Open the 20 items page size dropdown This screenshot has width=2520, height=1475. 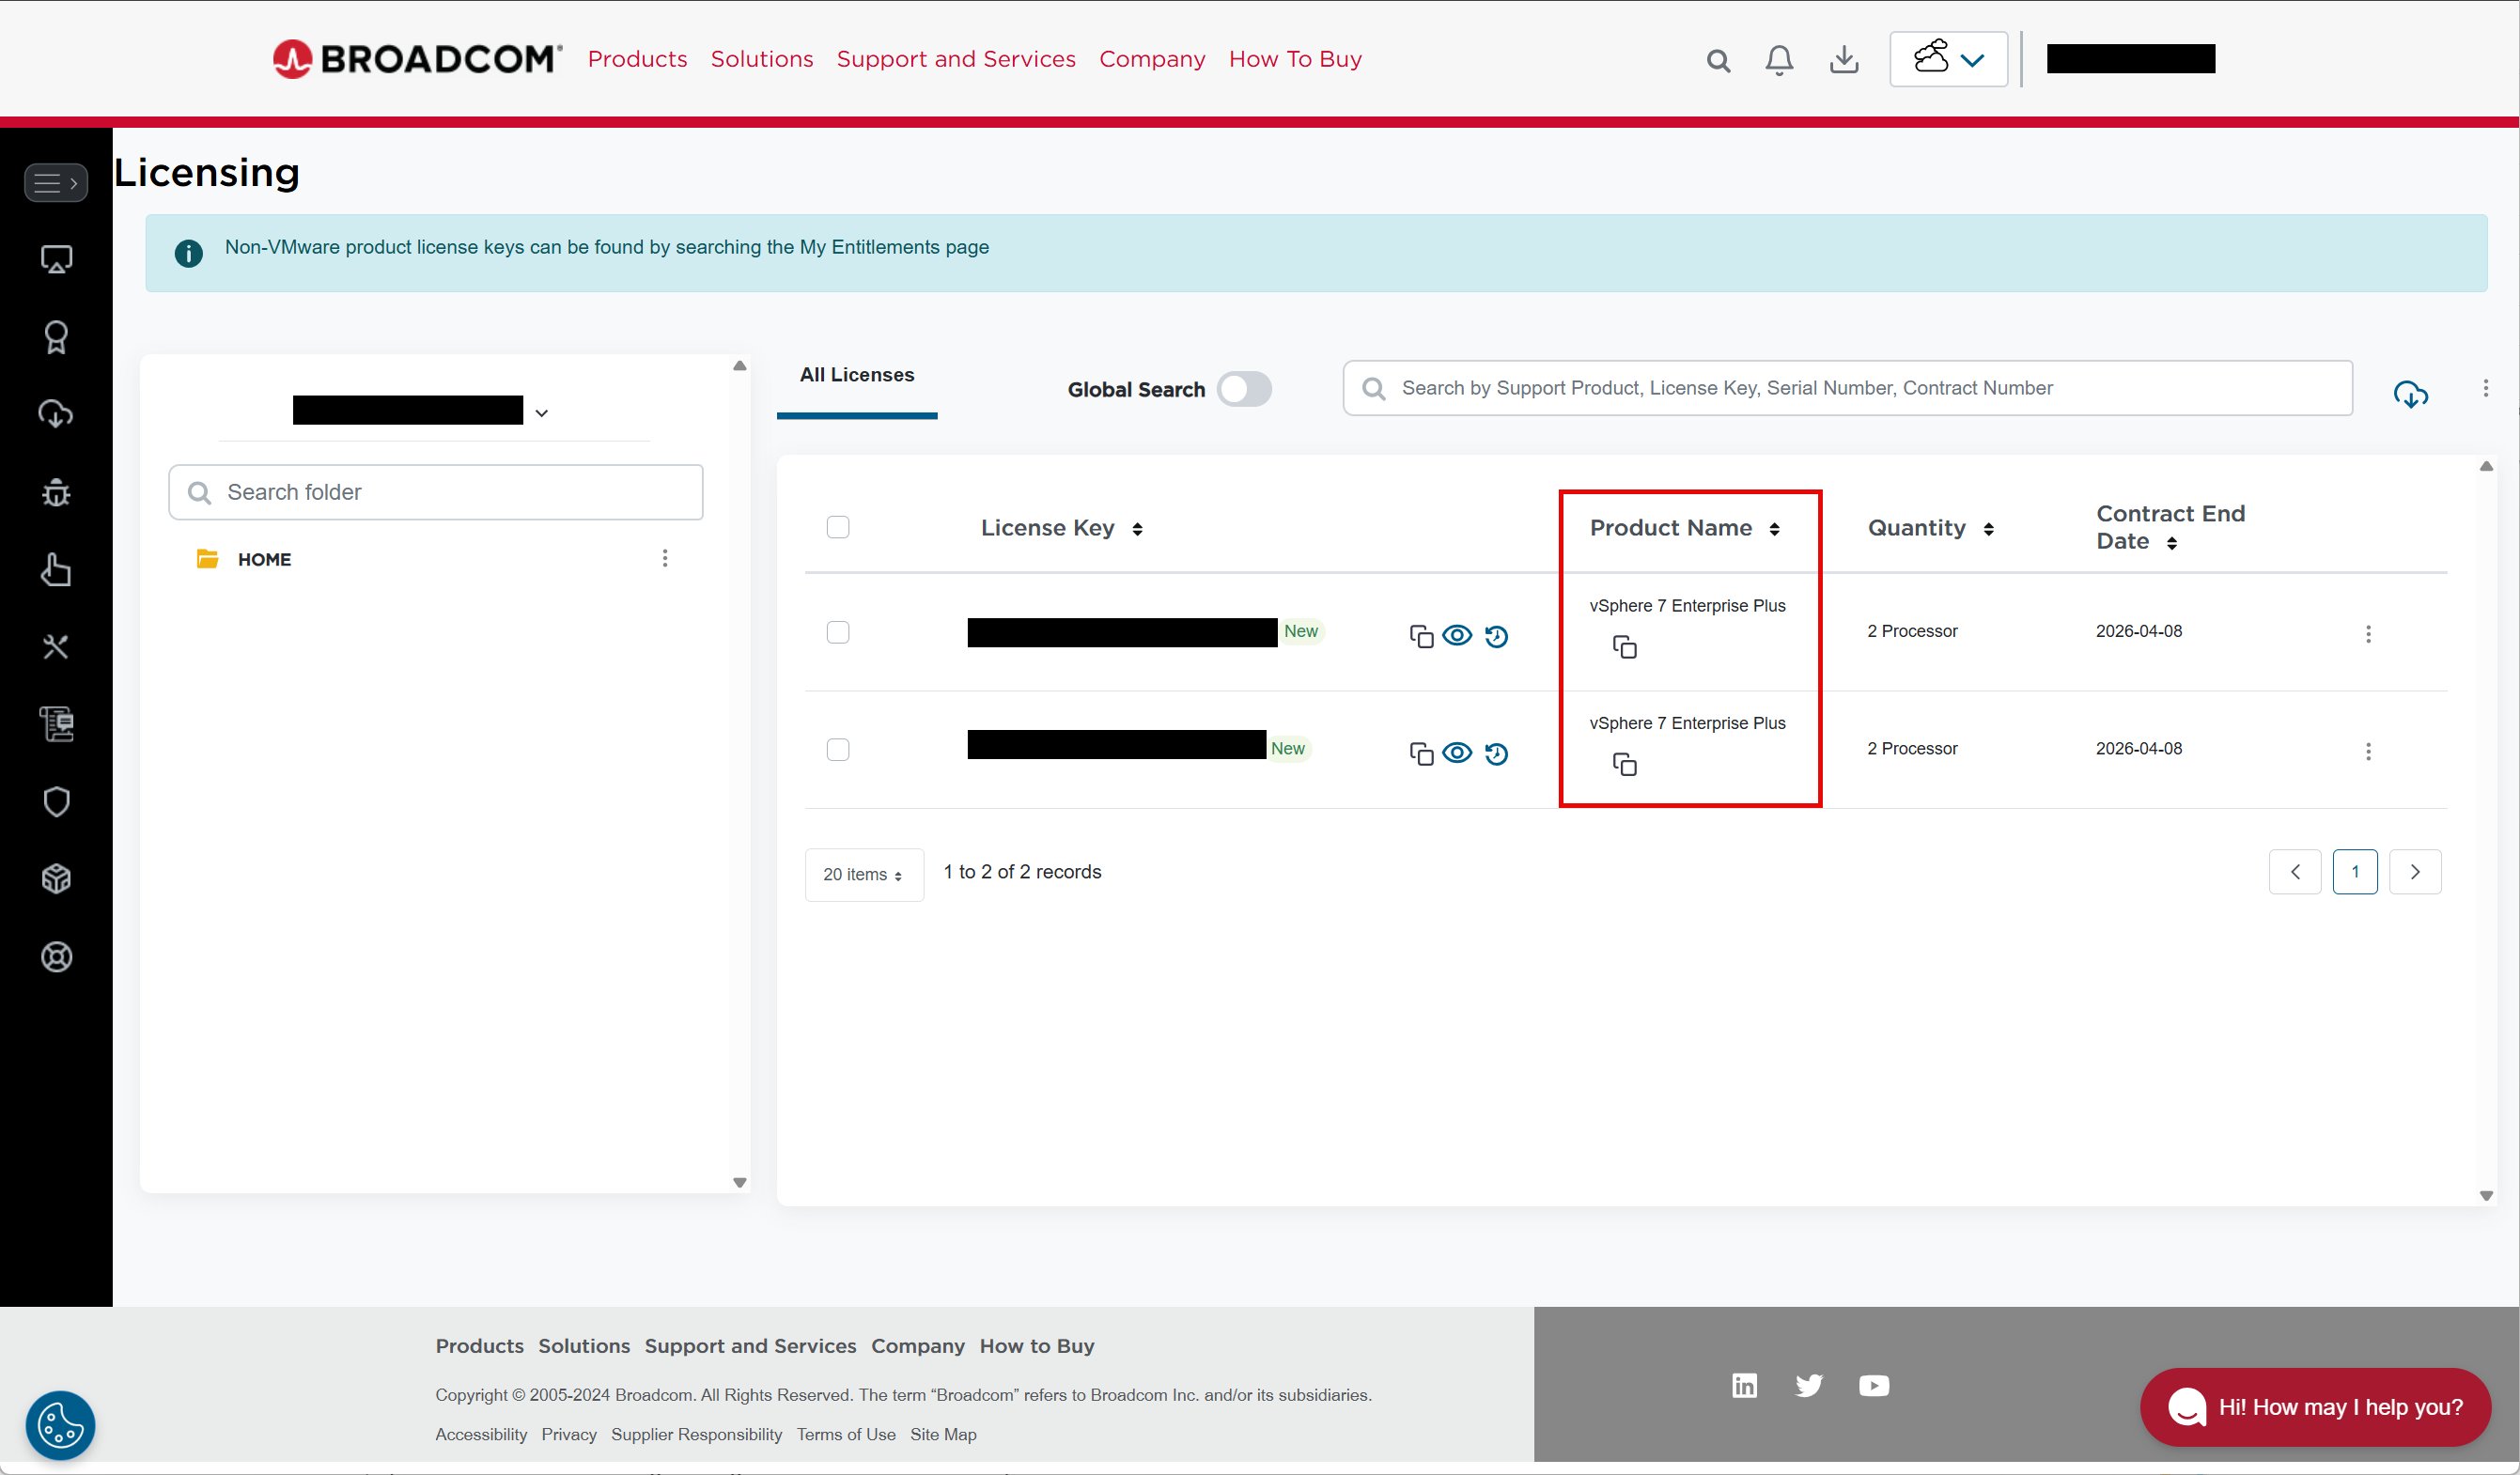point(864,875)
